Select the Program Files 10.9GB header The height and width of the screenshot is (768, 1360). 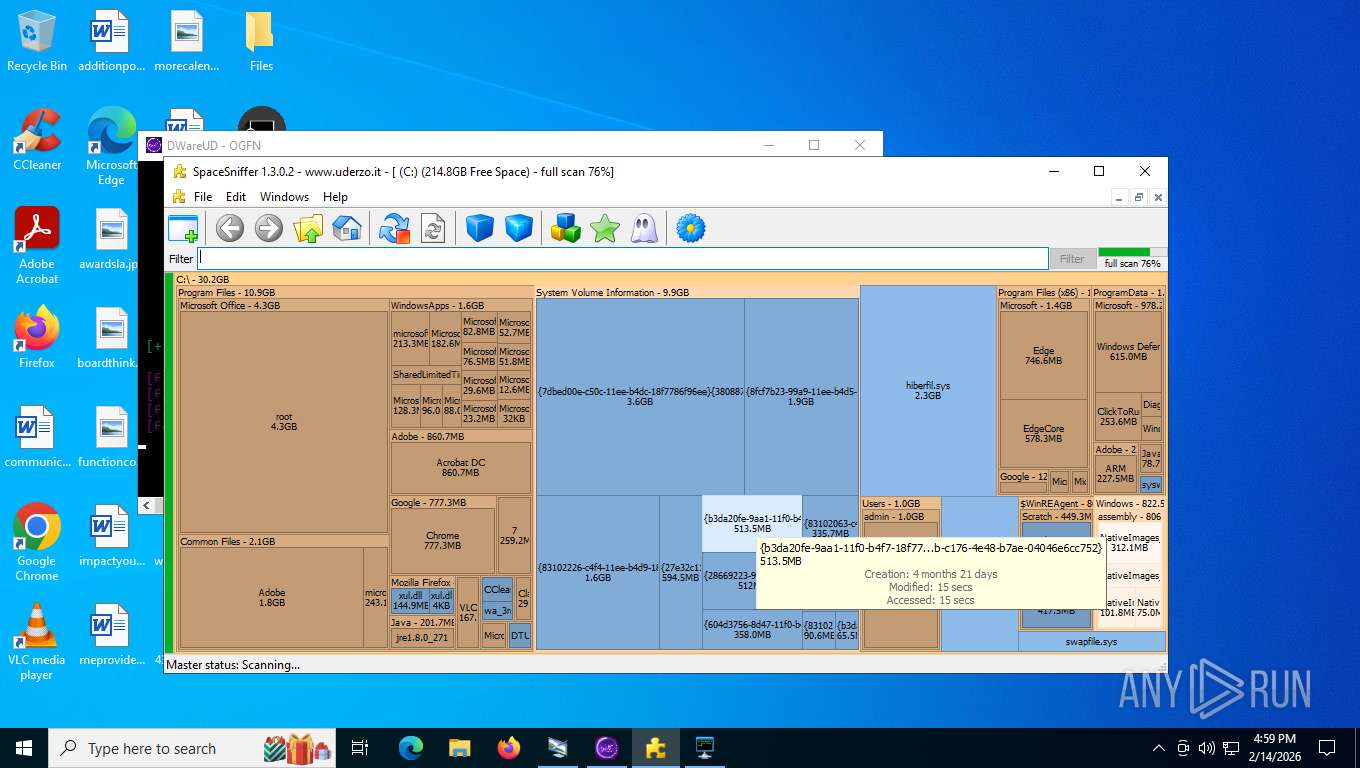pos(355,293)
